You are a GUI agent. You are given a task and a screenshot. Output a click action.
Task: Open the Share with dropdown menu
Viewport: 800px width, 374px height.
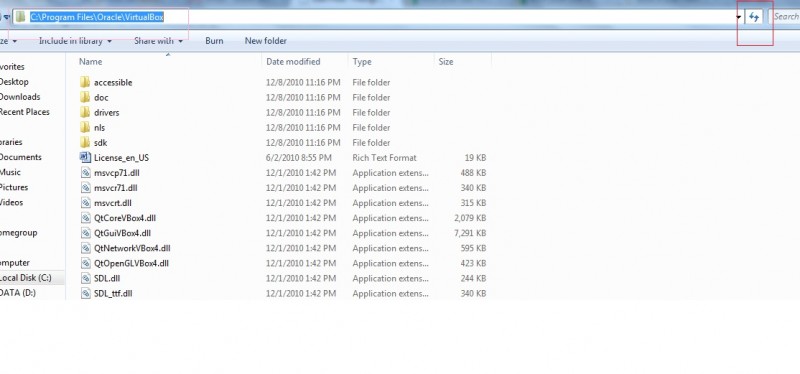click(158, 41)
